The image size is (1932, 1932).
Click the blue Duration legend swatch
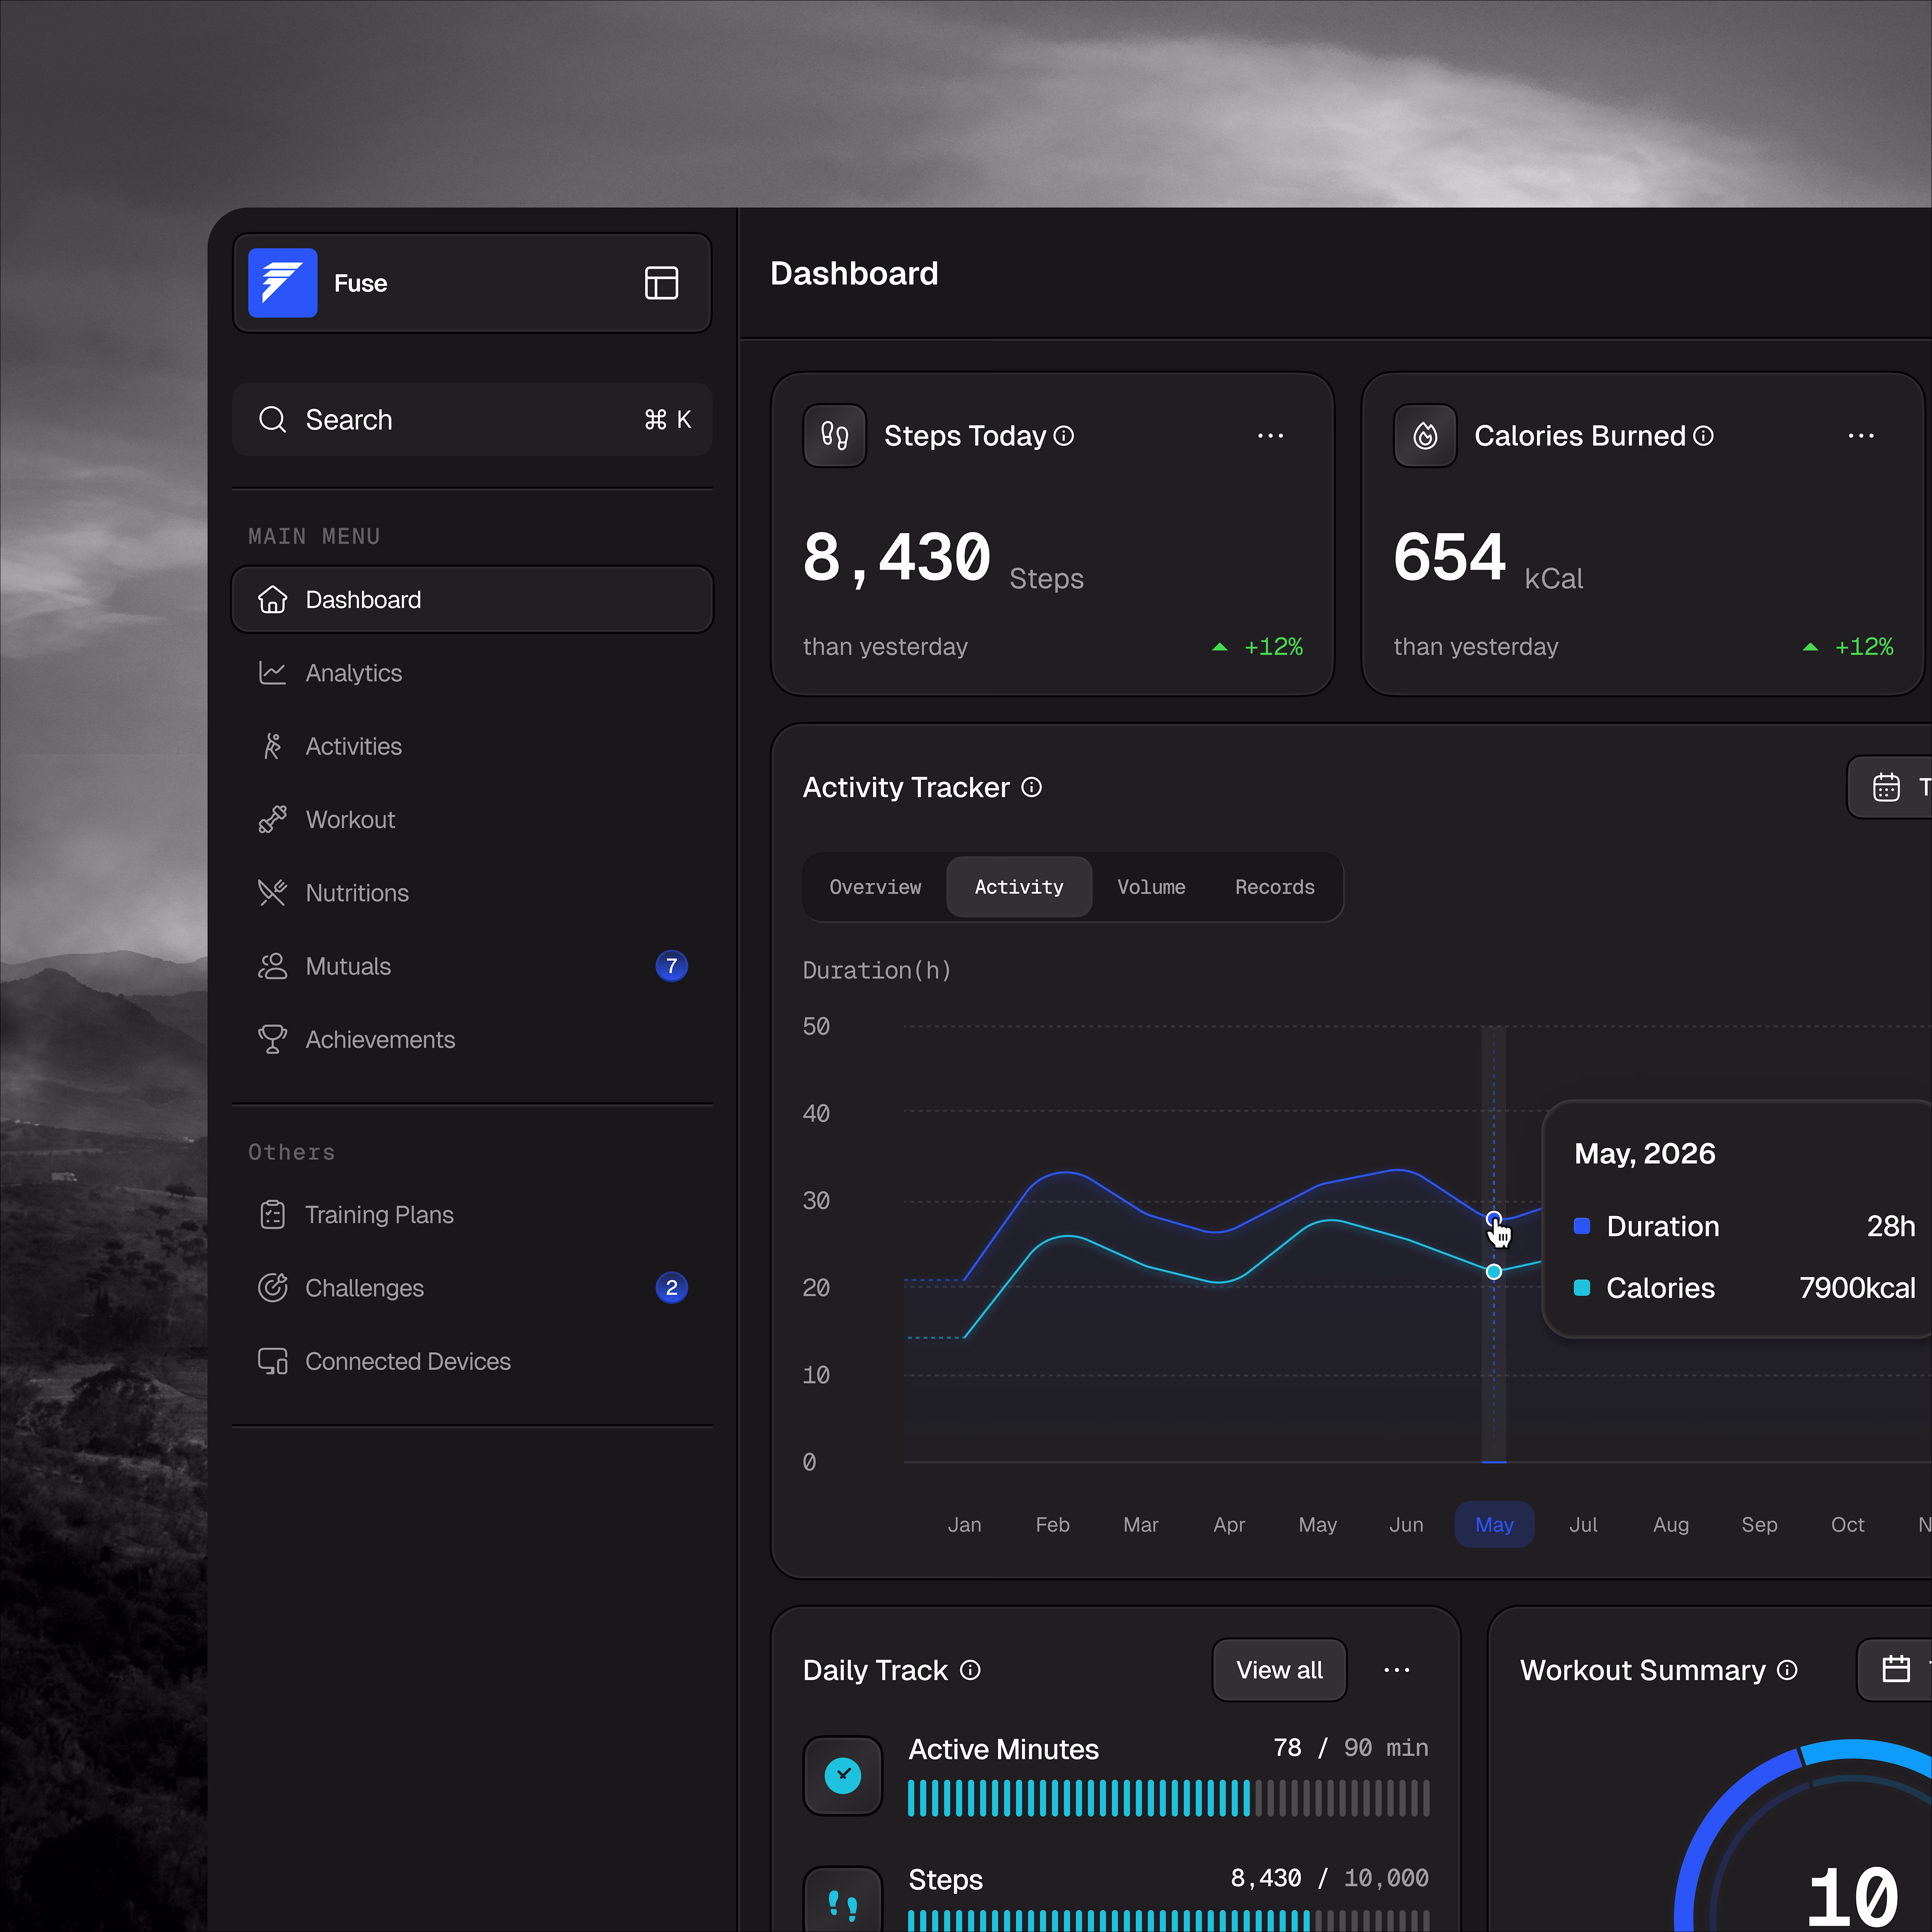tap(1582, 1226)
